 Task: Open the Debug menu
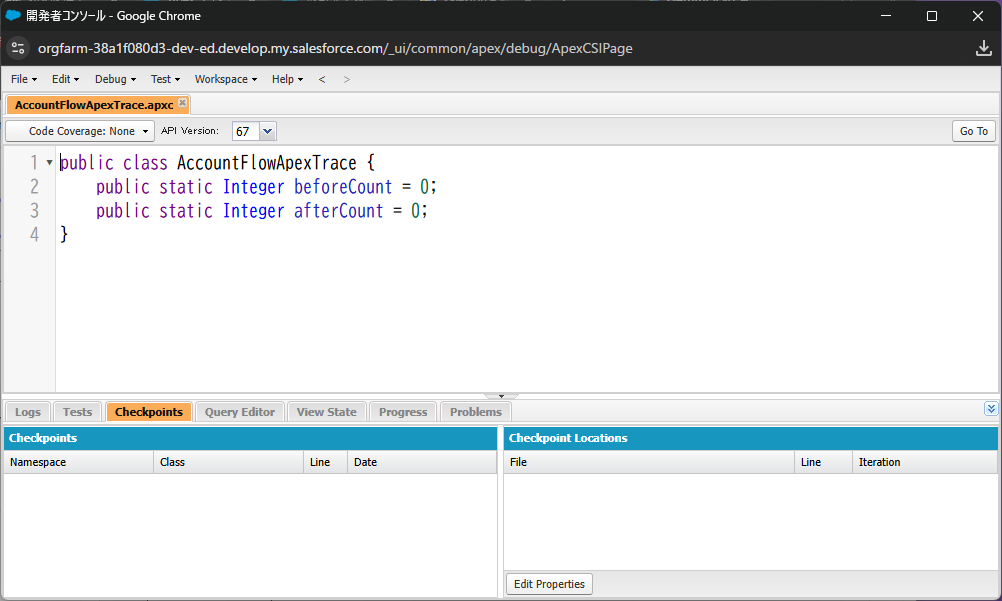[x=115, y=79]
